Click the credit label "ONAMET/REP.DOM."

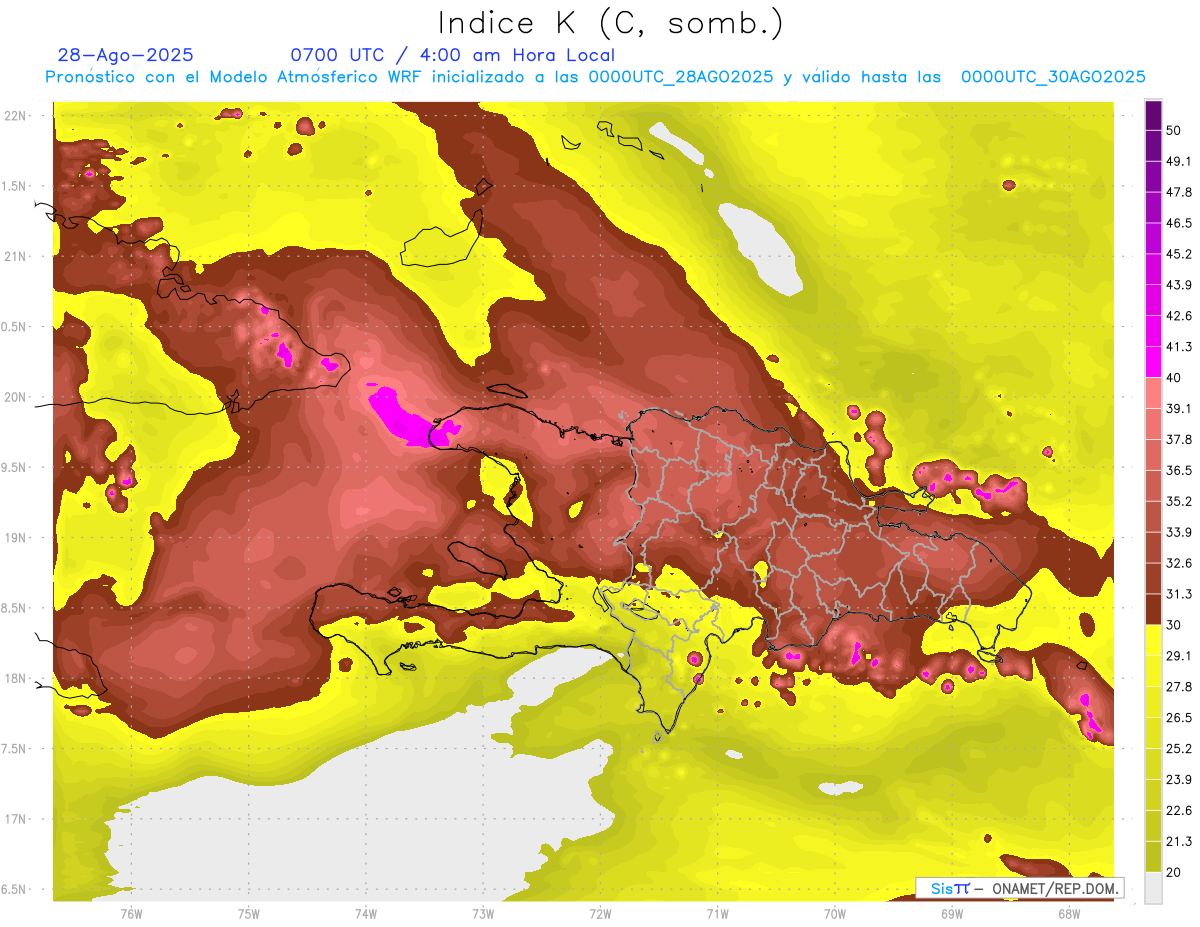[1054, 888]
